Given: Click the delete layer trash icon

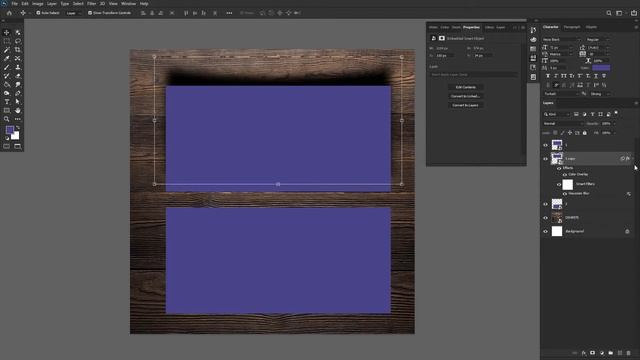Looking at the screenshot, I should coord(629,353).
